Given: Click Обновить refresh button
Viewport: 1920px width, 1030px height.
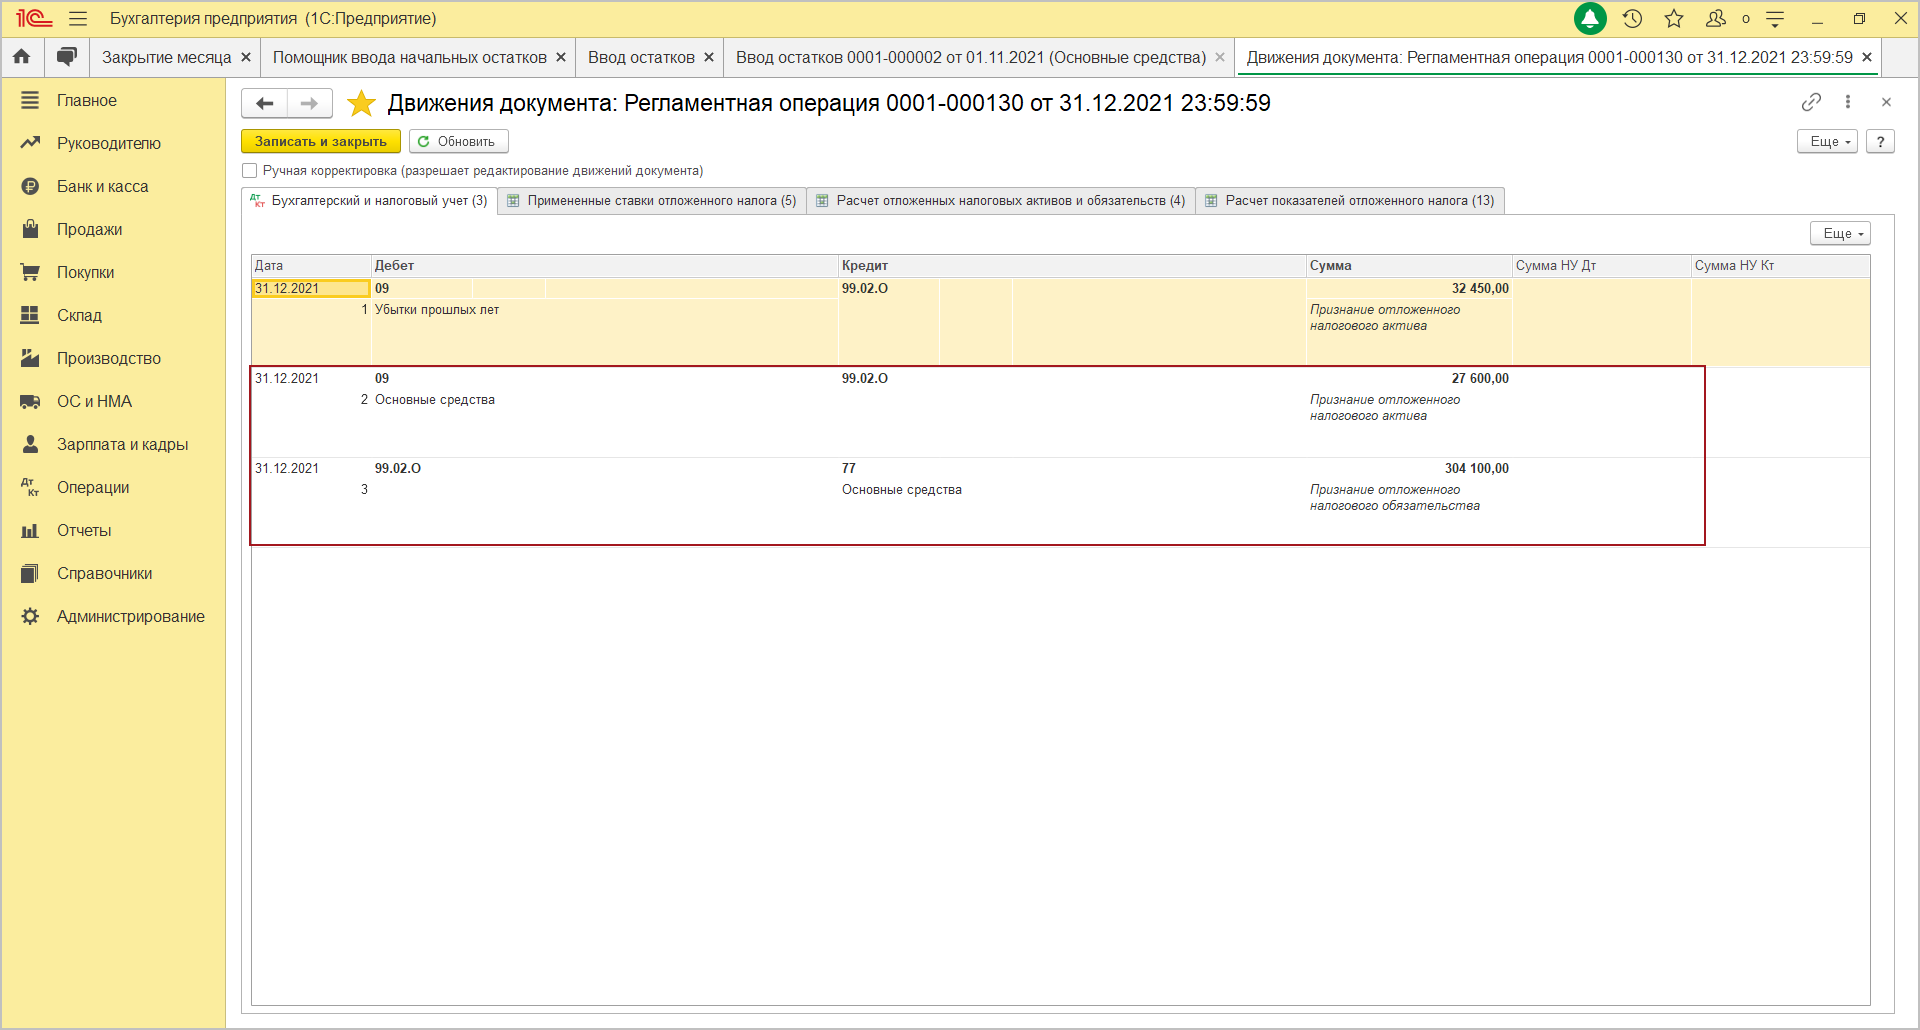Looking at the screenshot, I should [x=458, y=142].
